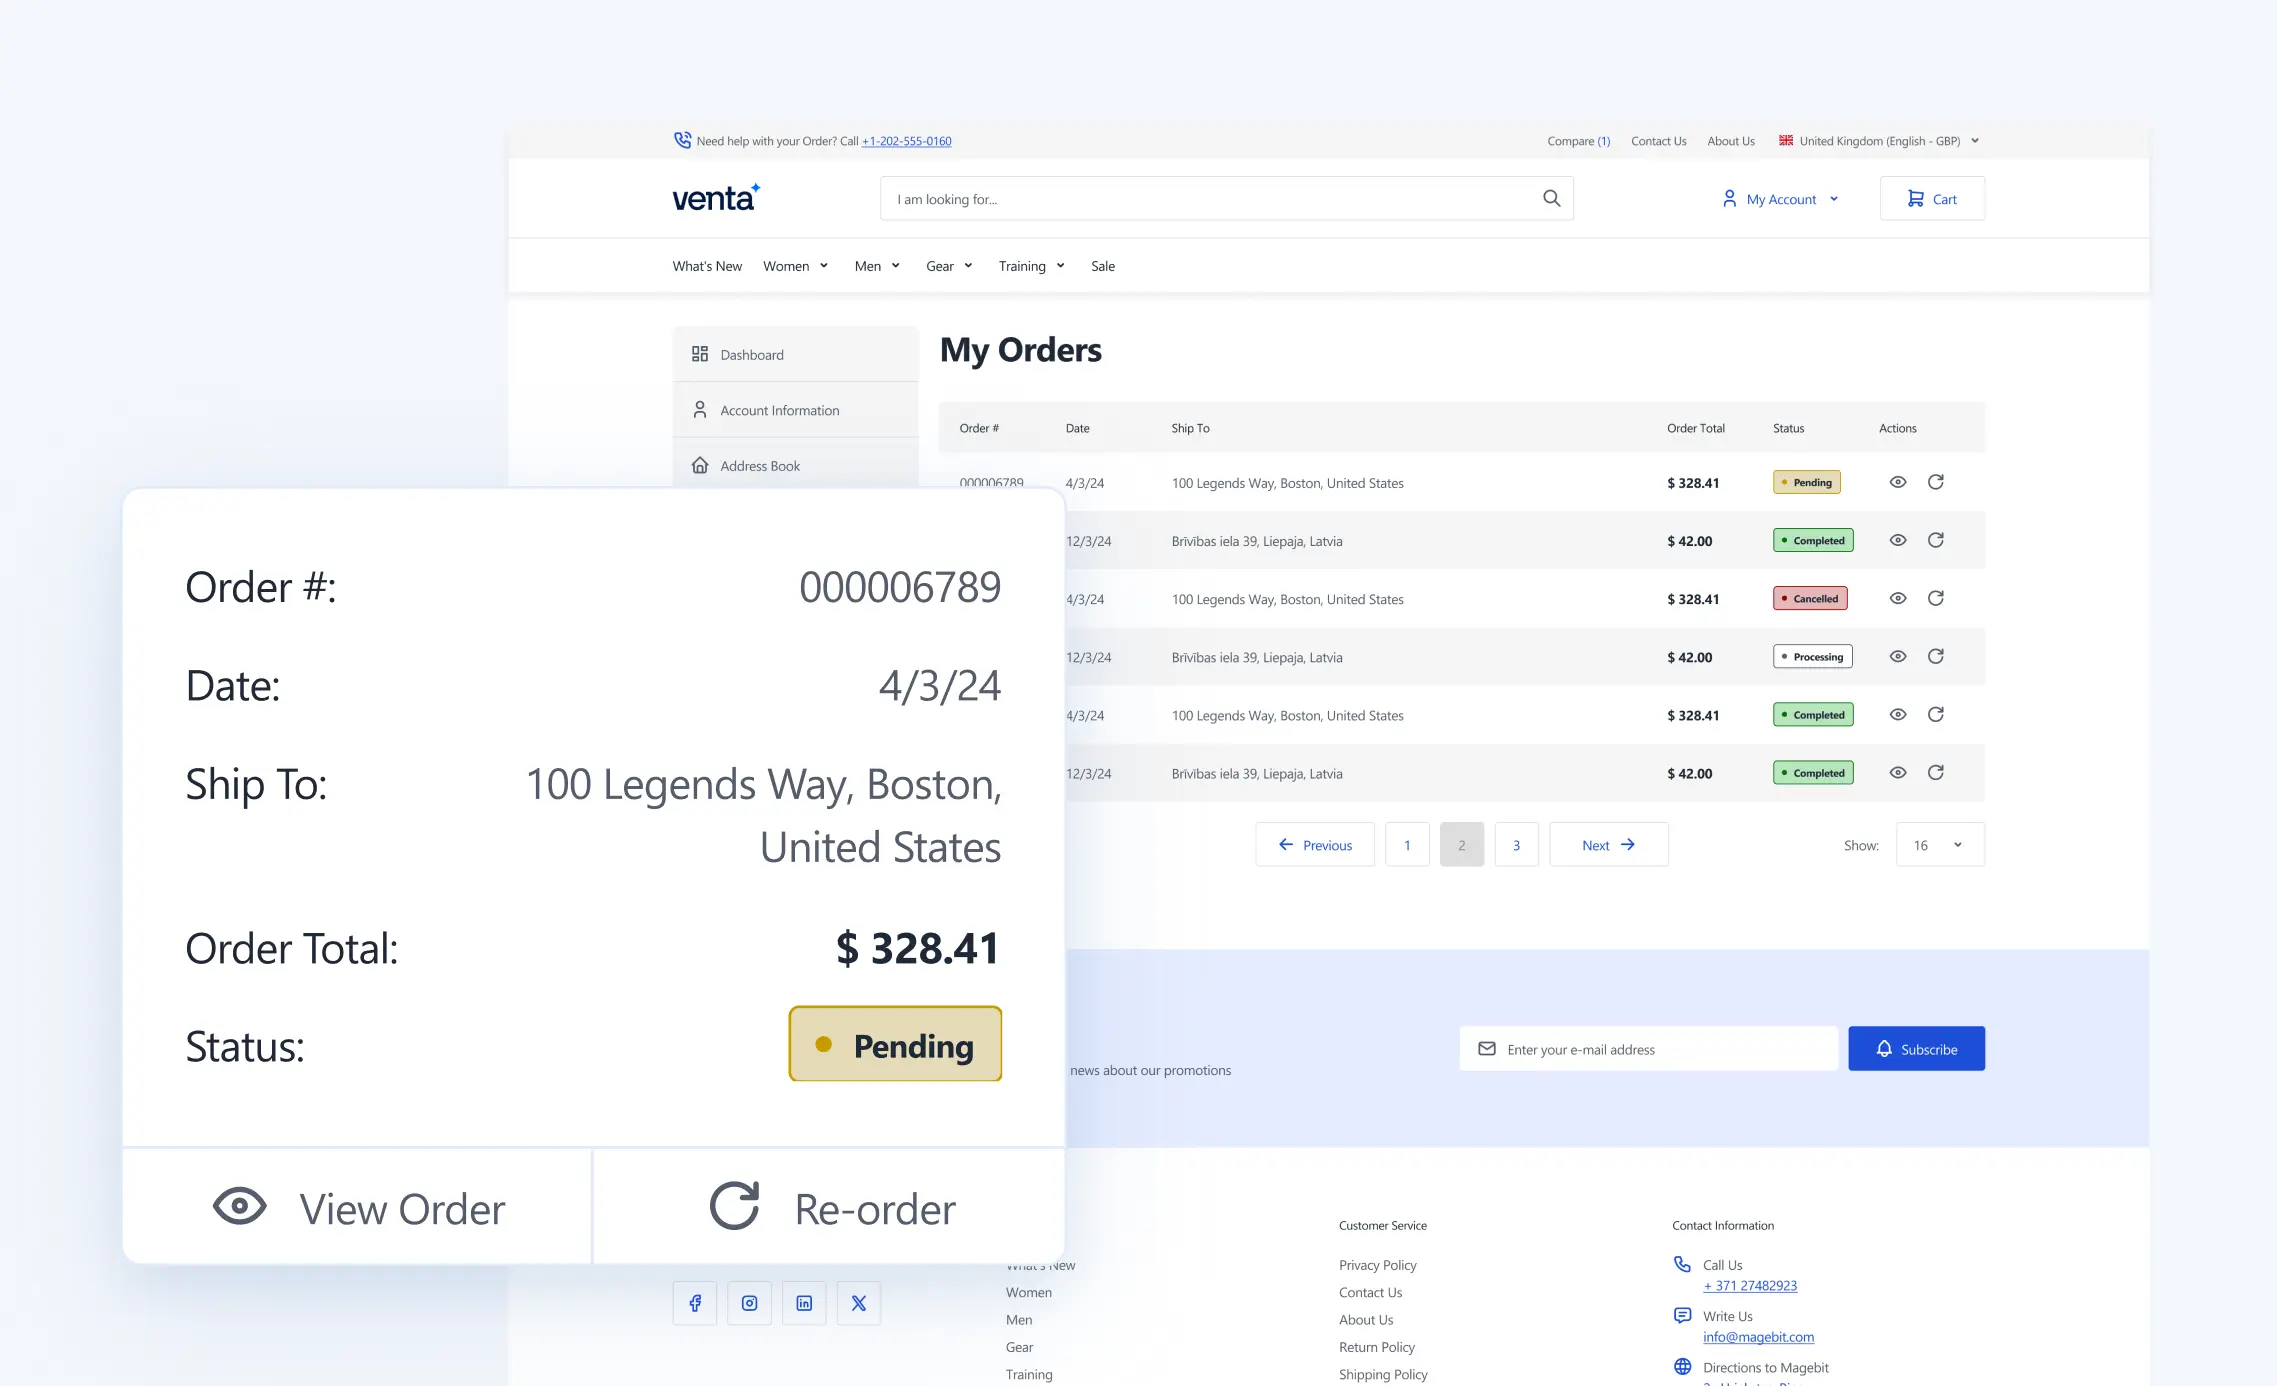The width and height of the screenshot is (2277, 1386).
Task: Click eye icon on Processing order row
Action: (x=1897, y=656)
